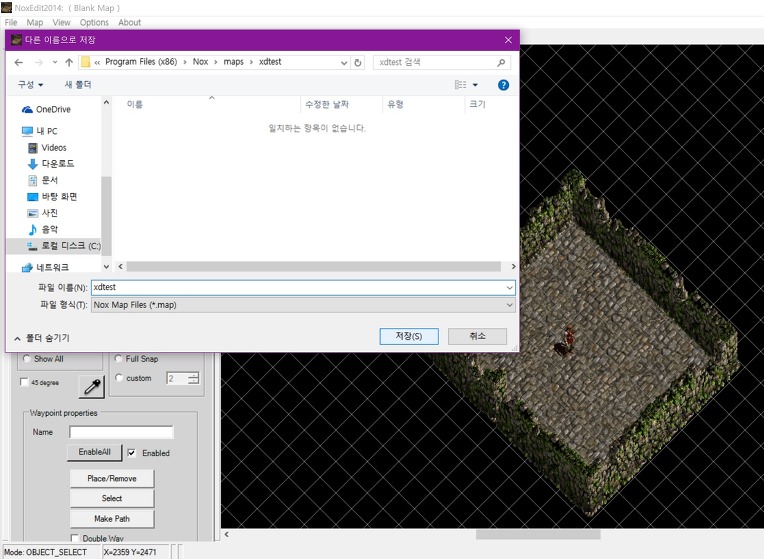764x559 pixels.
Task: Open the save dialog help icon
Action: click(x=503, y=85)
